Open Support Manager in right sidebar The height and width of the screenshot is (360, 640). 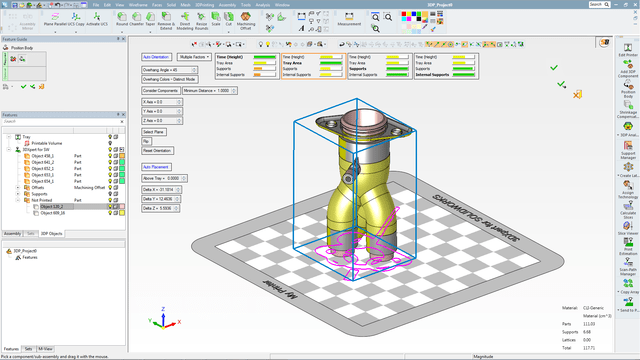(x=628, y=150)
